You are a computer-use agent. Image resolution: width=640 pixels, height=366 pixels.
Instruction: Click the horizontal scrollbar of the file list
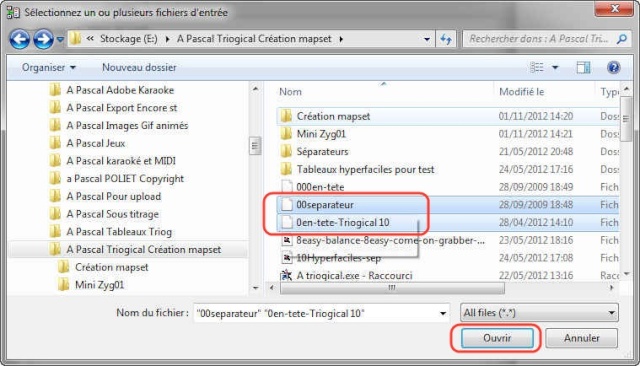click(392, 288)
